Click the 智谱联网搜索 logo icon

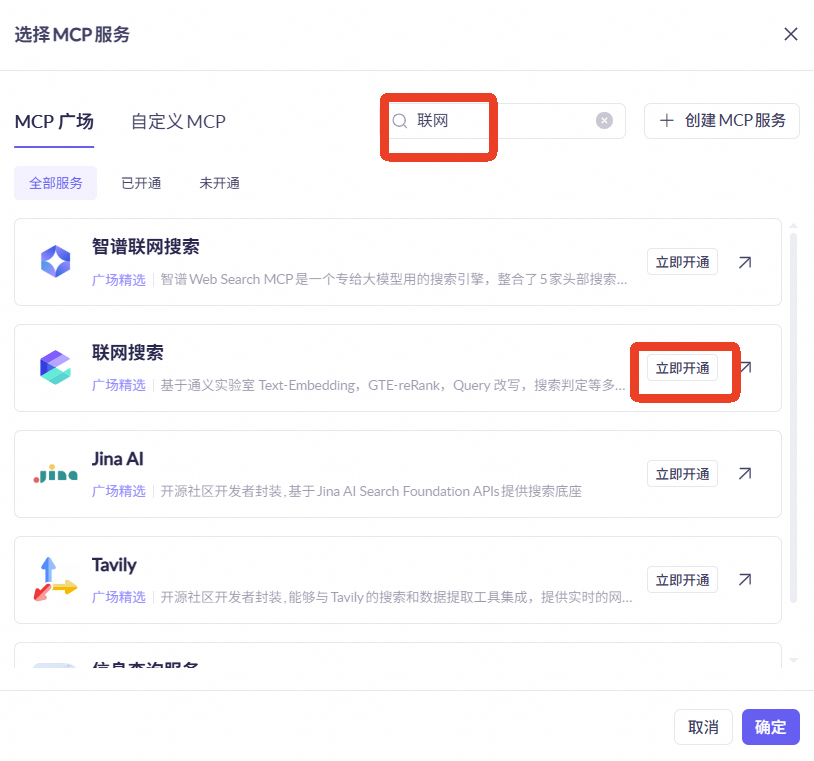coord(56,261)
